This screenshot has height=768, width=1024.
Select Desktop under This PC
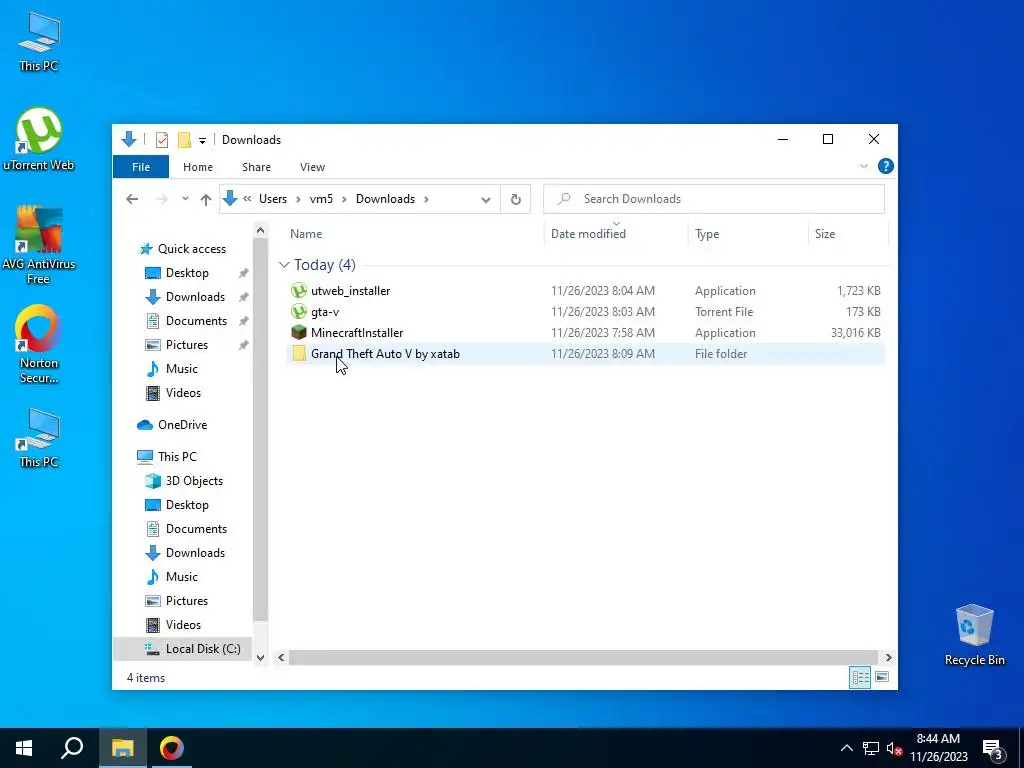(187, 505)
